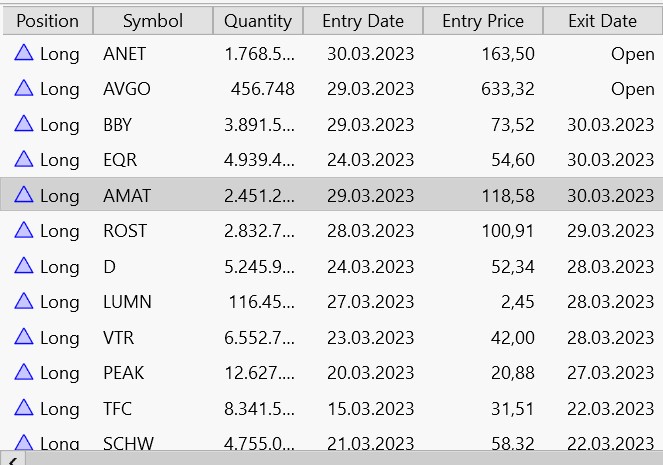Image resolution: width=663 pixels, height=465 pixels.
Task: Sort trades by Entry Date header
Action: tap(363, 21)
